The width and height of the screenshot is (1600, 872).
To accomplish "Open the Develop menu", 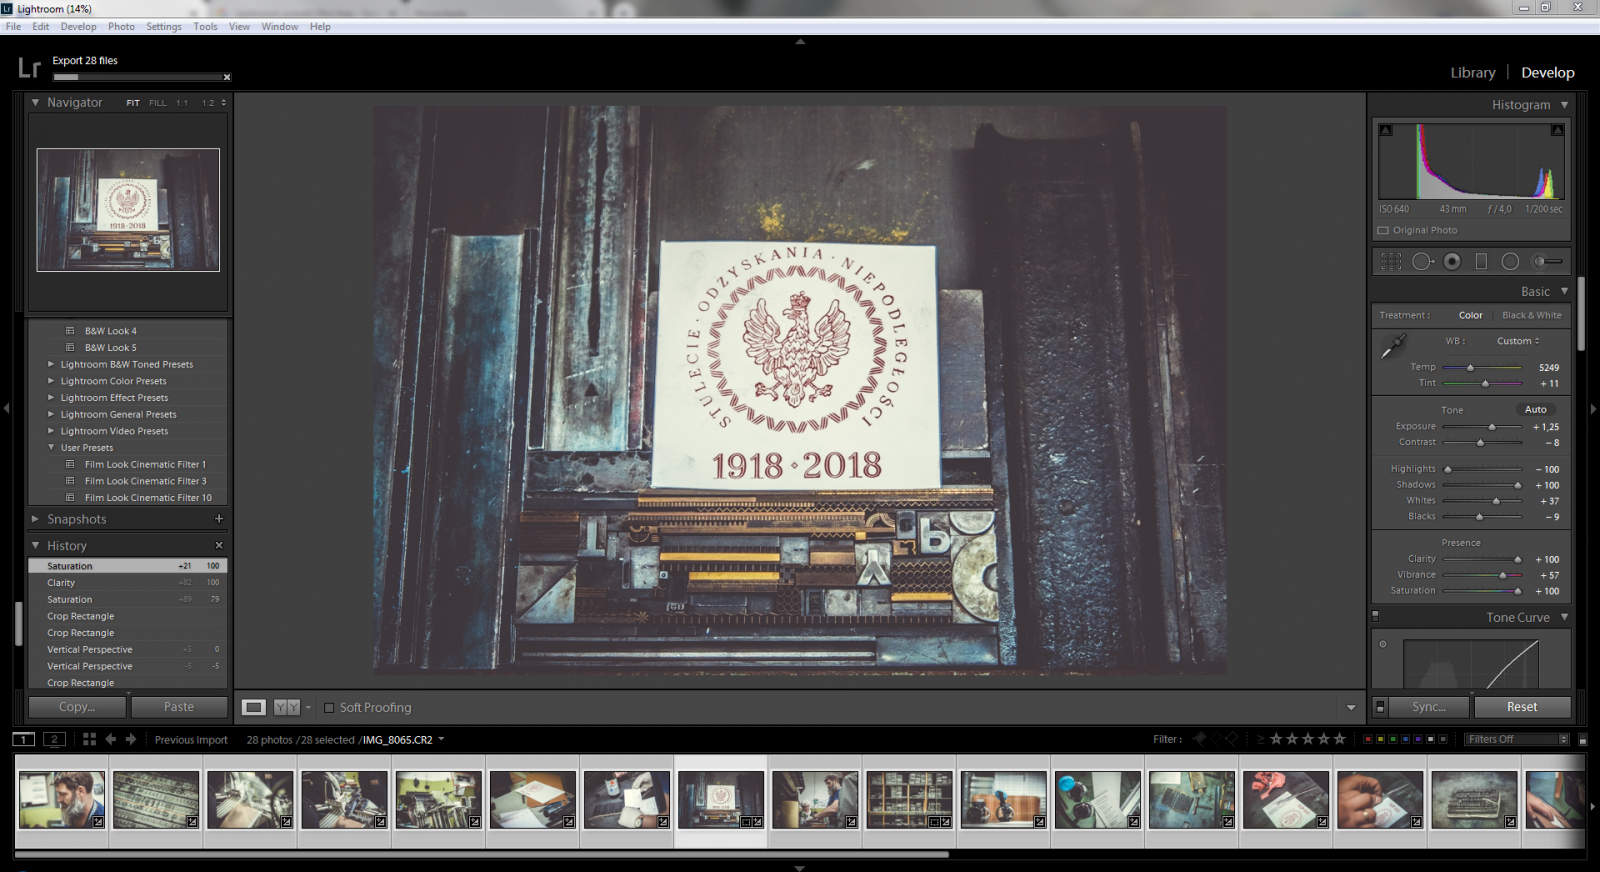I will [78, 27].
